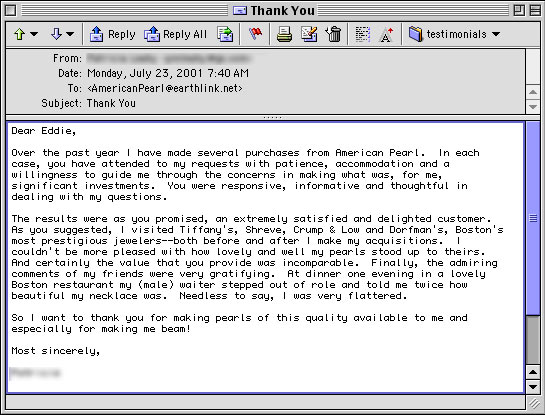This screenshot has width=545, height=415.
Task: Go to previous message with up arrow
Action: [19, 34]
